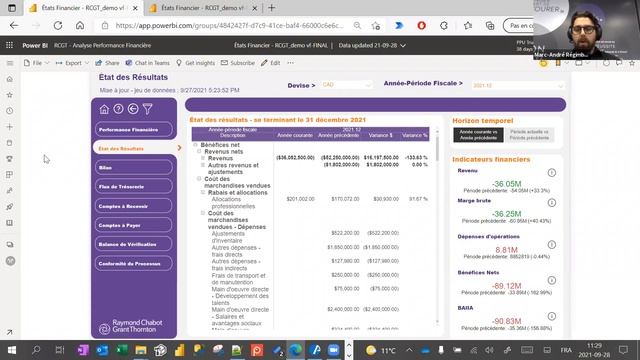The image size is (640, 360).
Task: Open Favorites star in Power BI sidebar
Action: pos(10,95)
